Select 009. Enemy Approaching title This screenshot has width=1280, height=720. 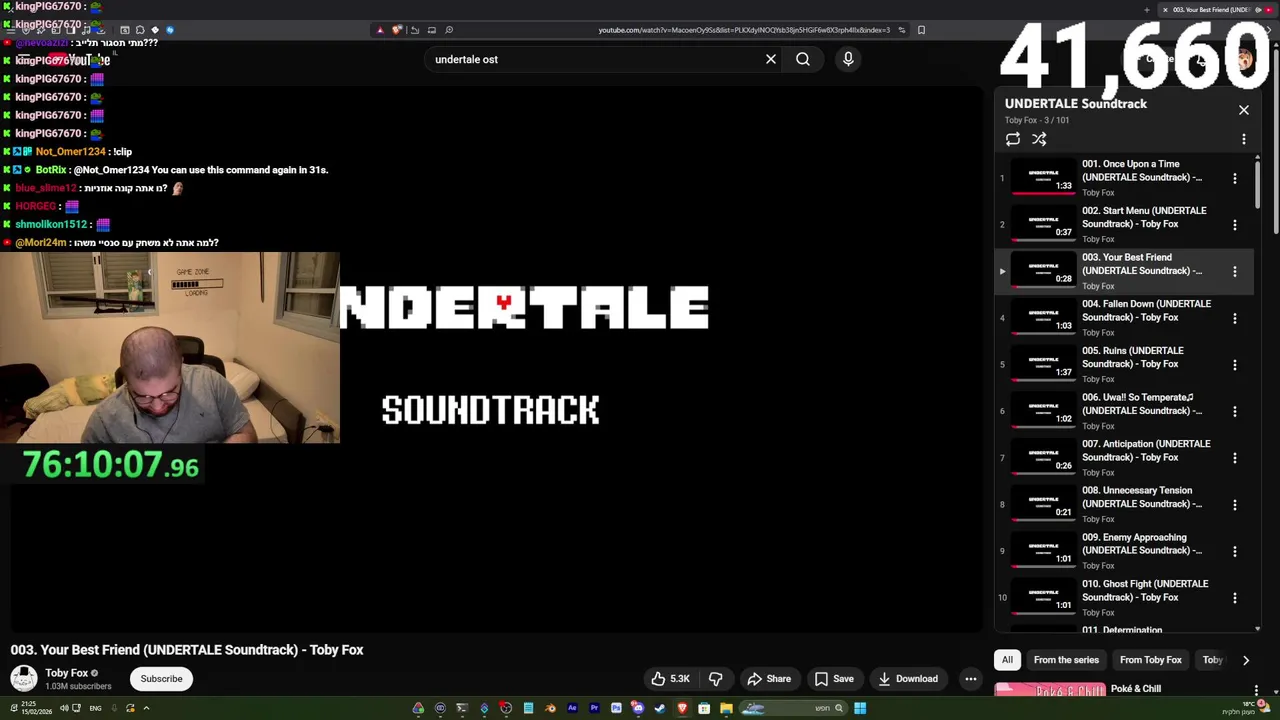1142,544
